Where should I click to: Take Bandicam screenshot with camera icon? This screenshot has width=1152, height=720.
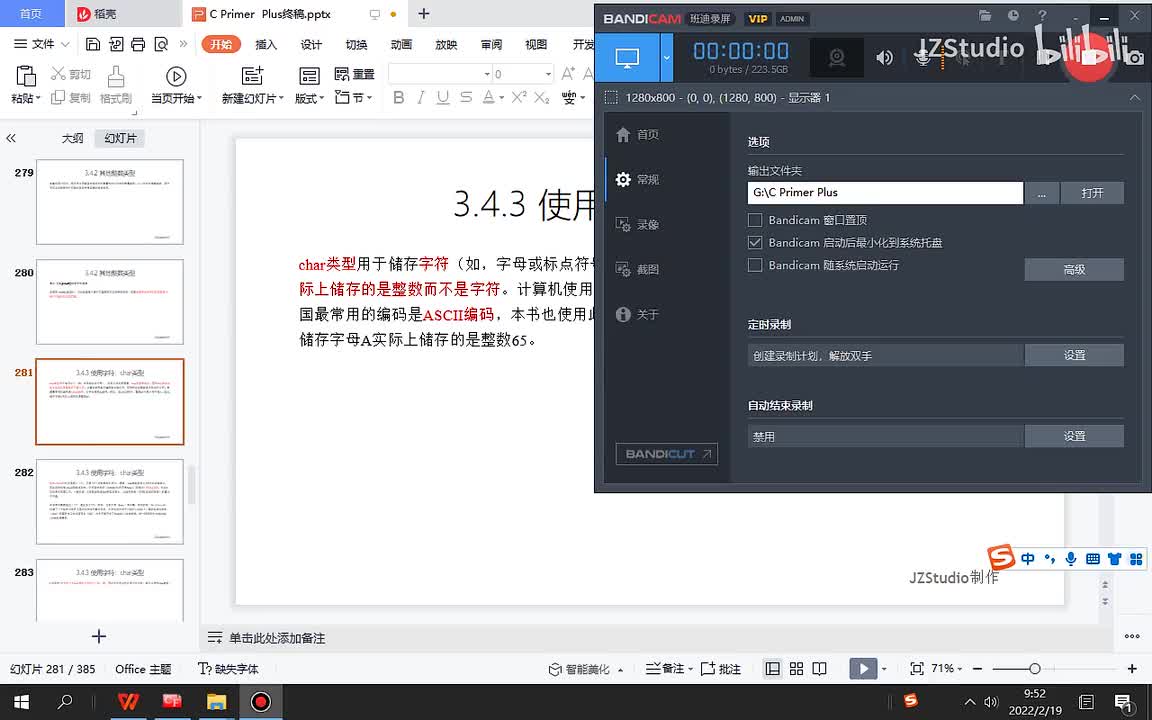[x=1135, y=57]
